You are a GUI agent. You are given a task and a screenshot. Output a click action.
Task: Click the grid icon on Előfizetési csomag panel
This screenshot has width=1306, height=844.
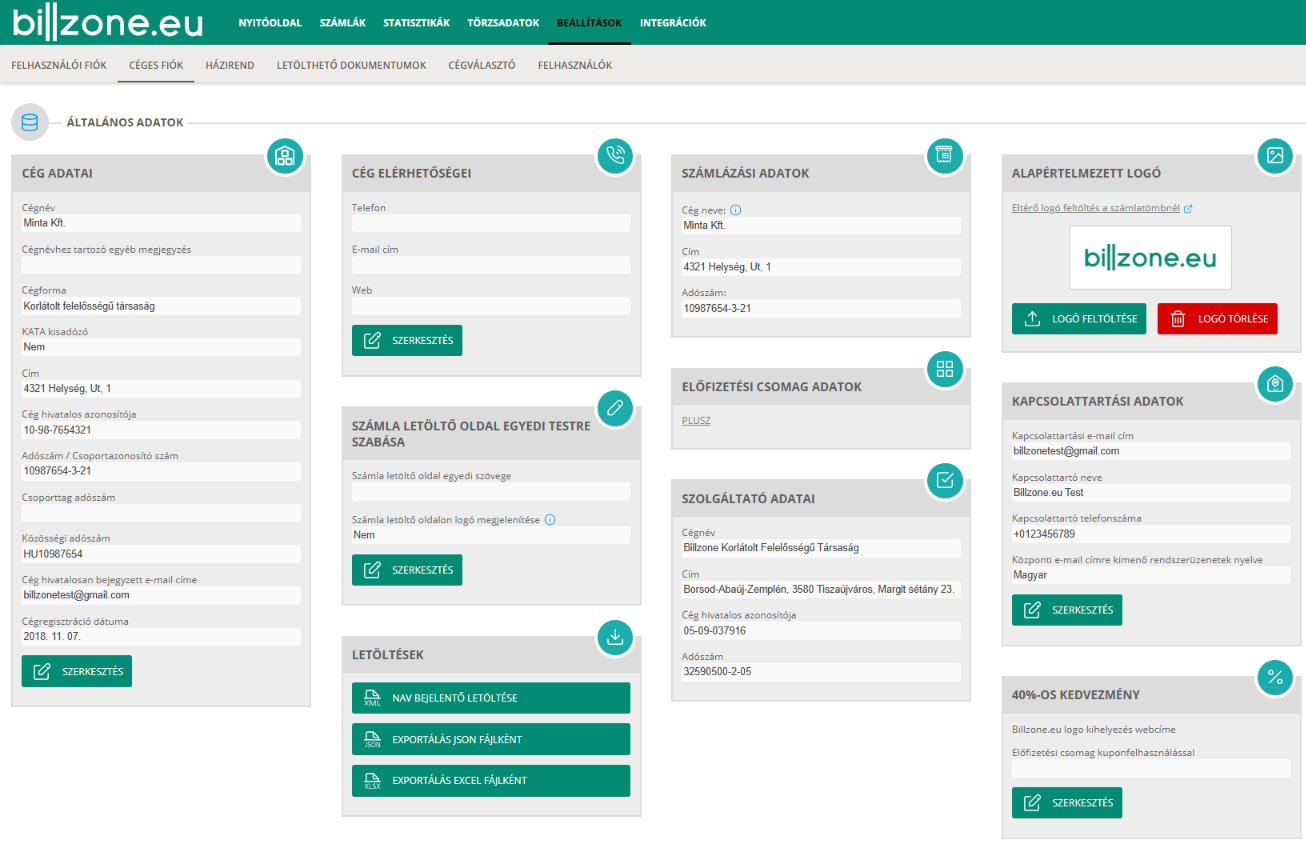tap(945, 369)
